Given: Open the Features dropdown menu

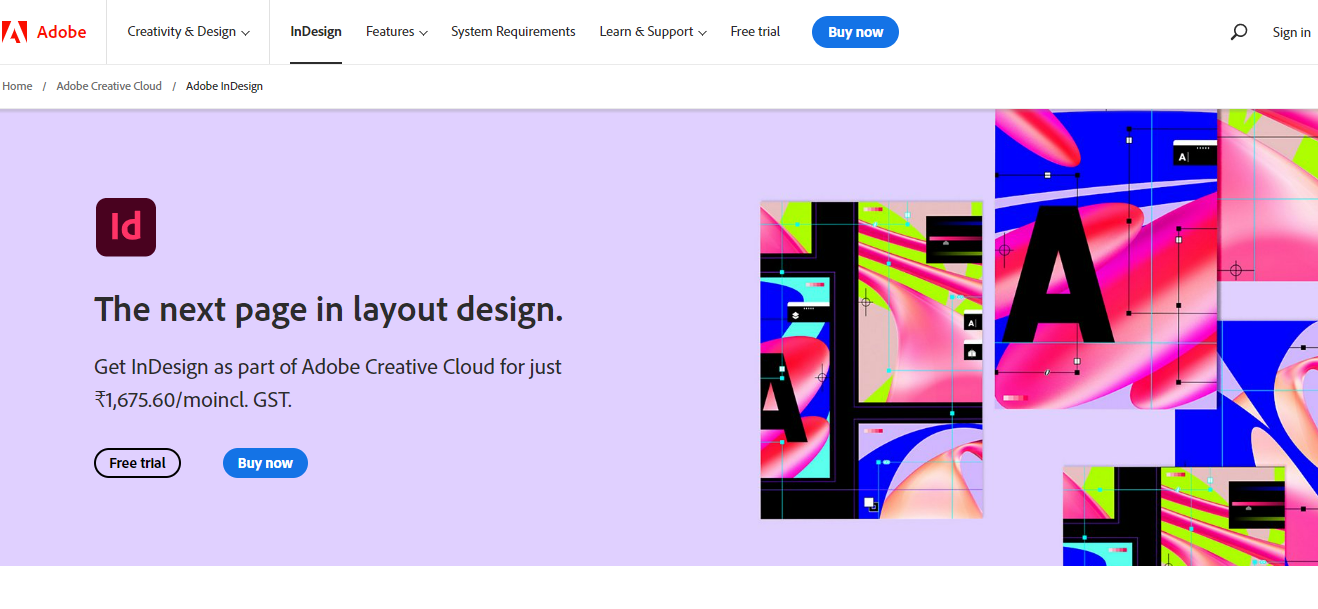Looking at the screenshot, I should (389, 31).
